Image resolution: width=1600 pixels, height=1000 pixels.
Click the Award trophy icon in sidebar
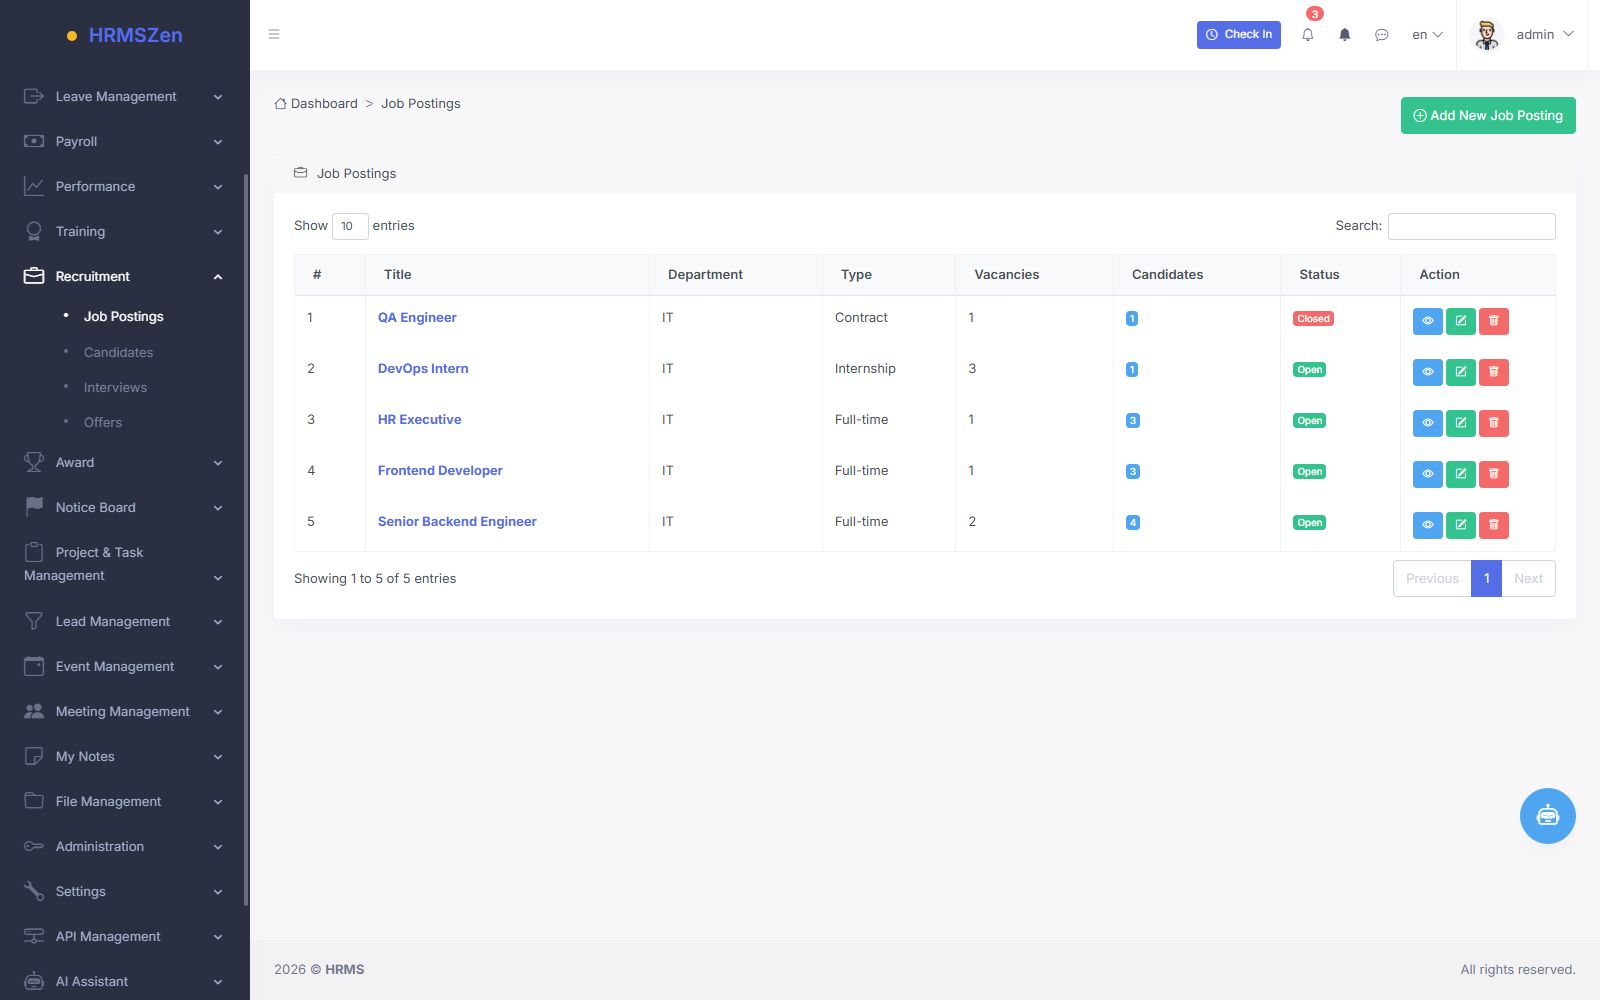pos(34,462)
